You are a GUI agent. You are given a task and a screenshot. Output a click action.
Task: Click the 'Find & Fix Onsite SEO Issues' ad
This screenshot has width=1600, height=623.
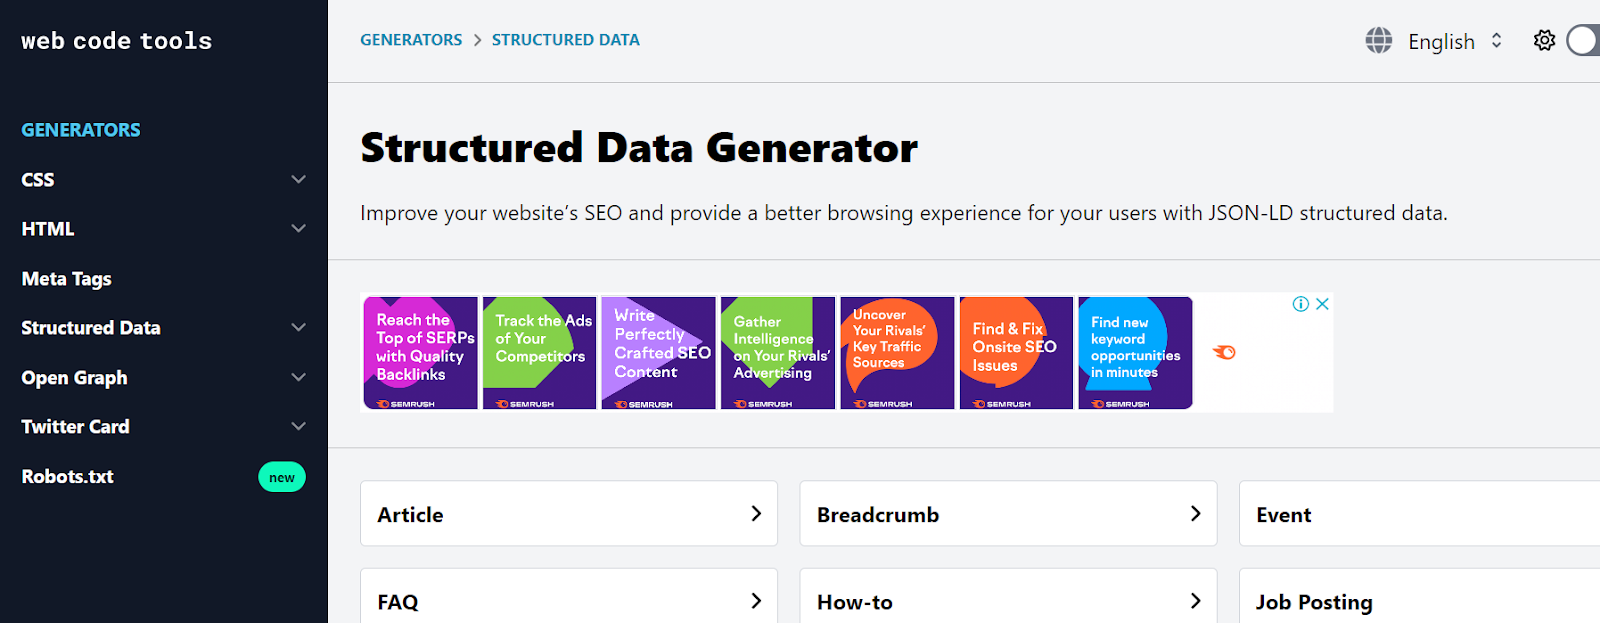[x=1015, y=352]
